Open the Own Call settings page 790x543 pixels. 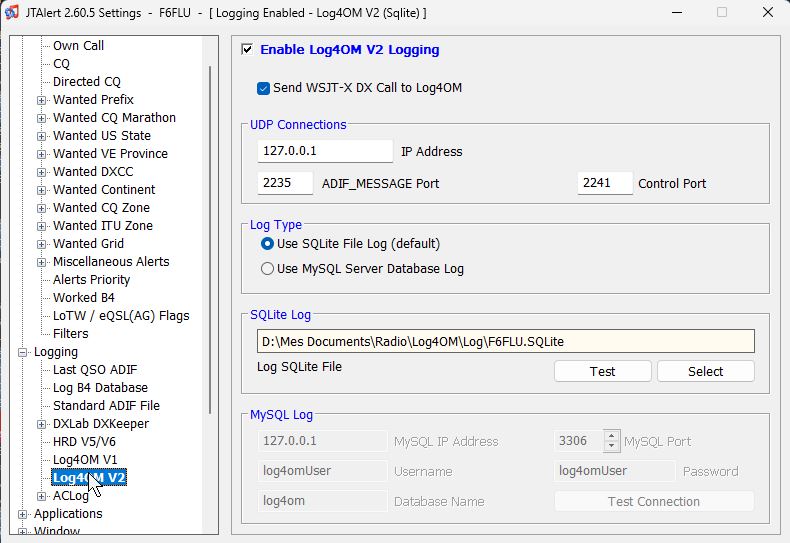tap(78, 46)
